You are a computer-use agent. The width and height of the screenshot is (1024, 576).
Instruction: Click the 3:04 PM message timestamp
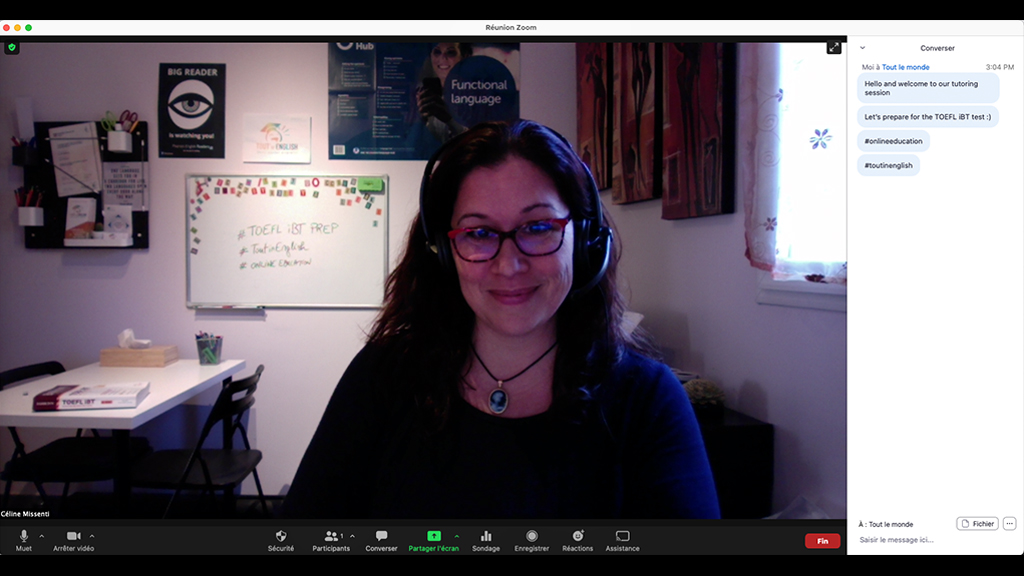[x=1000, y=67]
